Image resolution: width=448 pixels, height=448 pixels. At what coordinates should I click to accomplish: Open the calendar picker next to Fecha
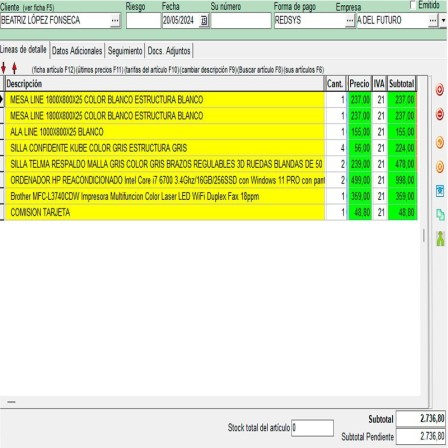[204, 21]
